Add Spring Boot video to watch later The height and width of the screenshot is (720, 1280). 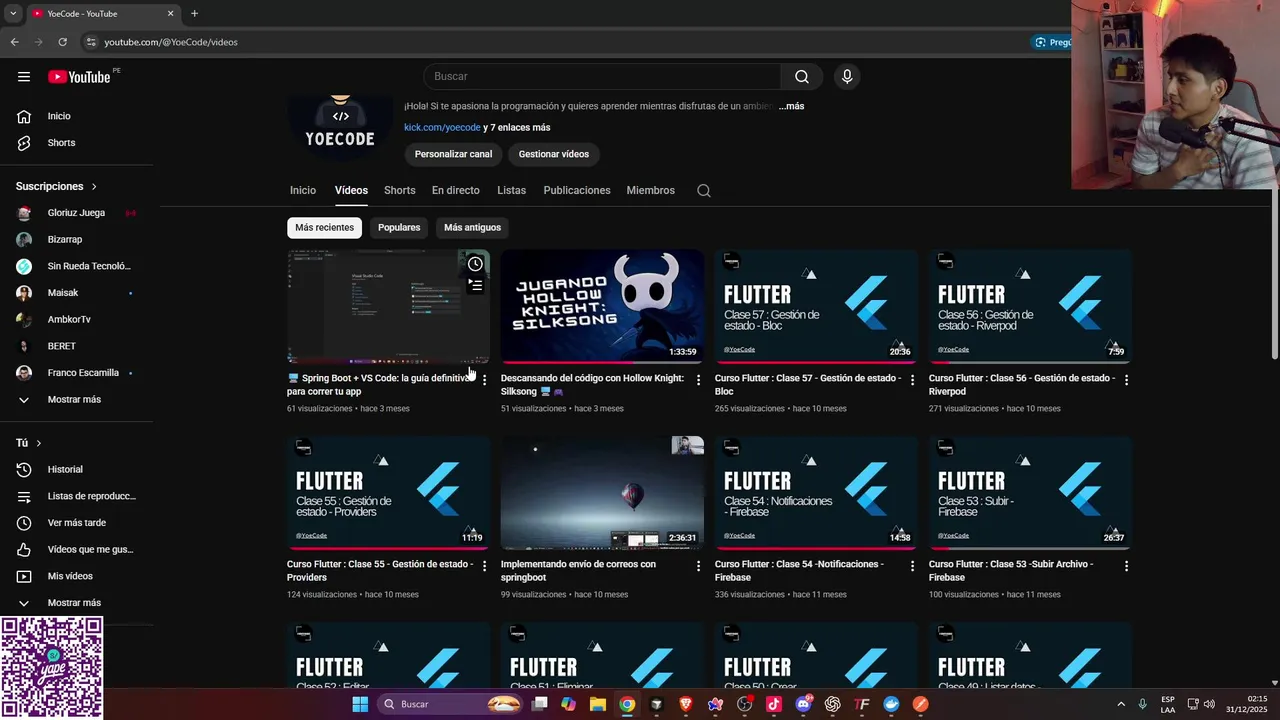coord(475,264)
